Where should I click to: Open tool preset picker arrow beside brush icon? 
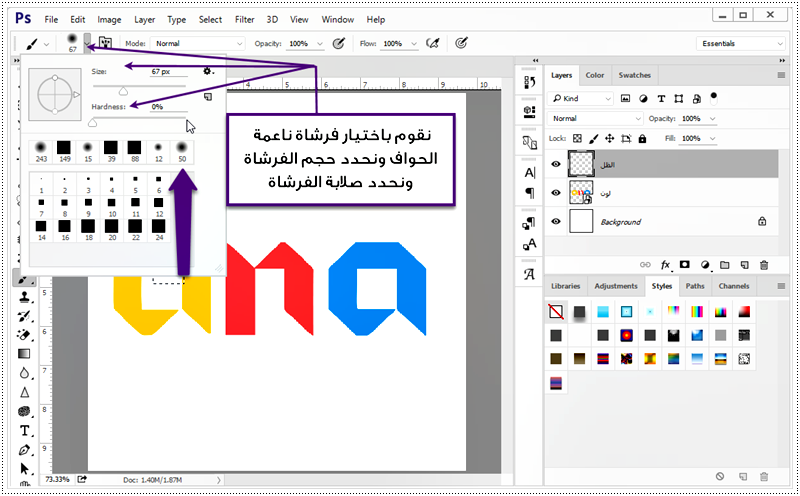point(46,44)
